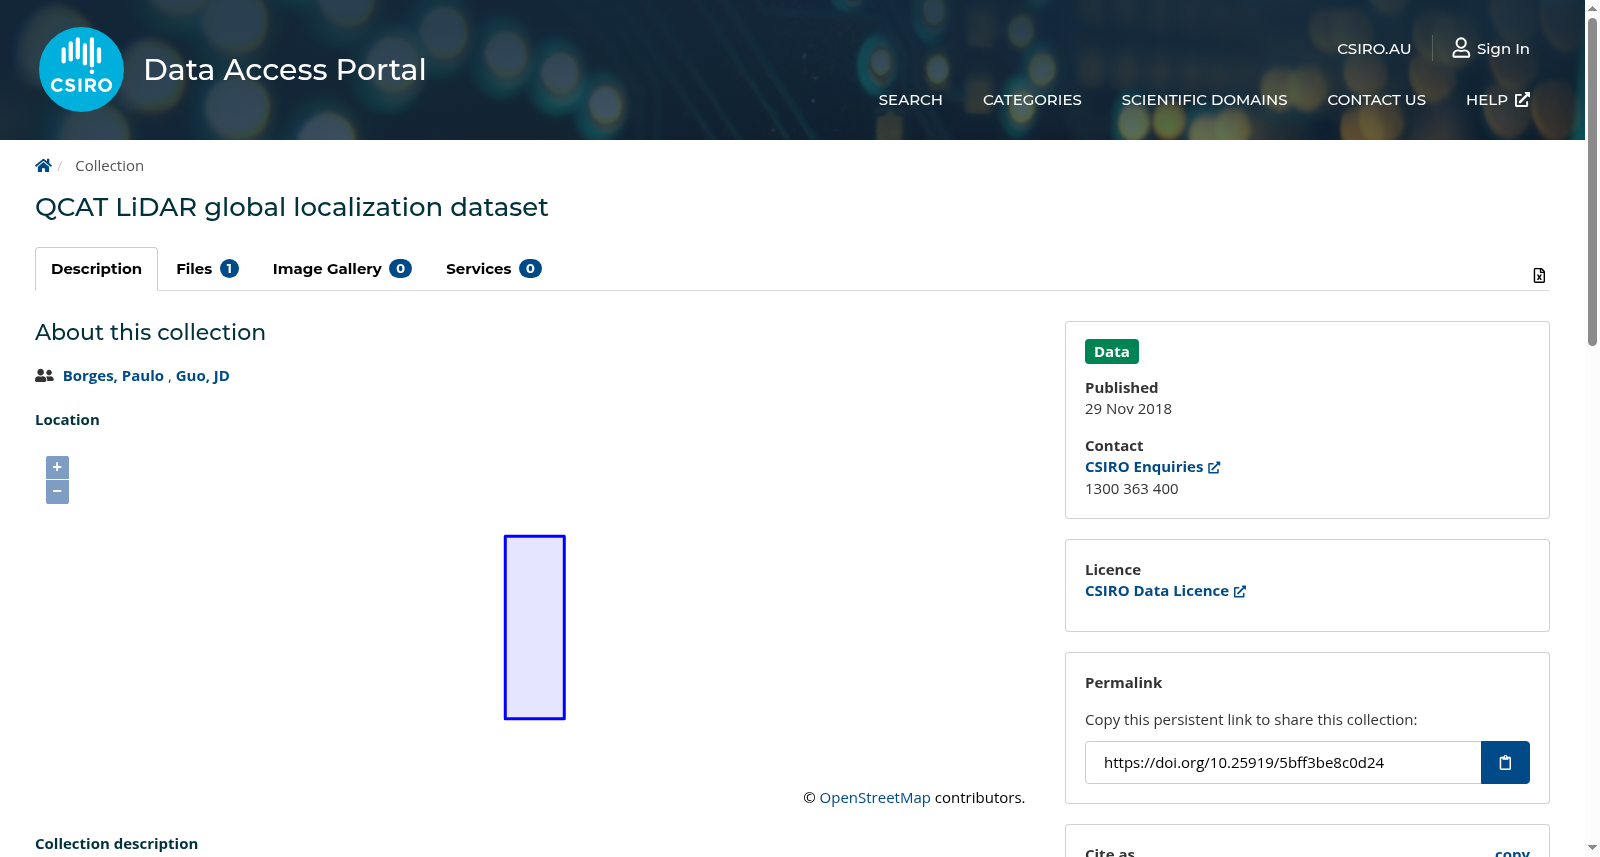
Task: Switch to the Description tab
Action: click(x=96, y=269)
